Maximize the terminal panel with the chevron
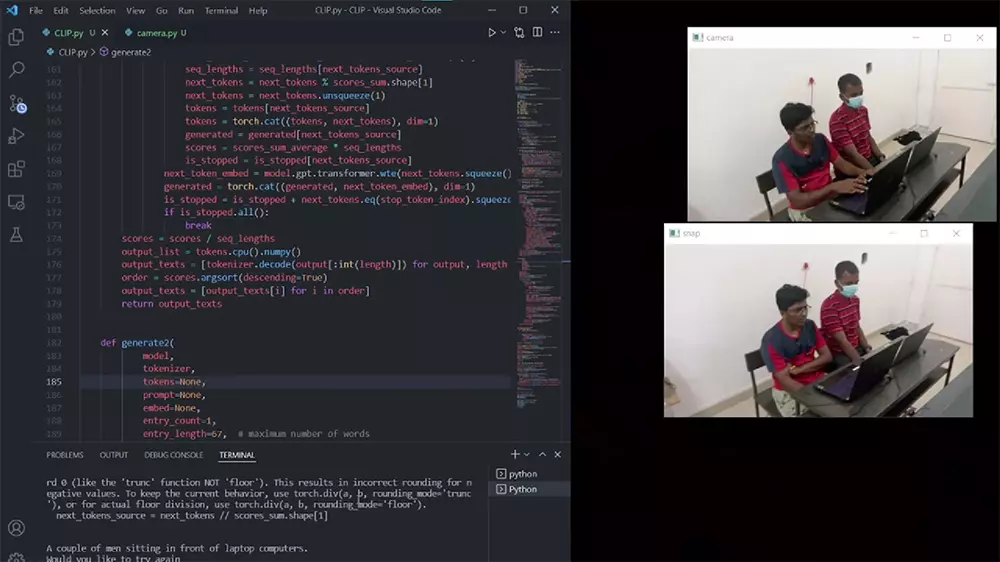The width and height of the screenshot is (1000, 562). coord(543,455)
